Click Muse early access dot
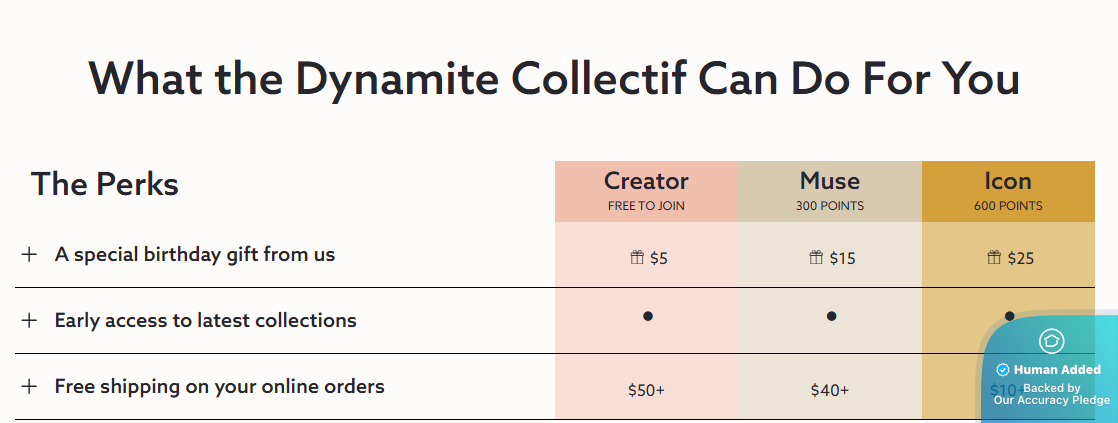 (831, 316)
